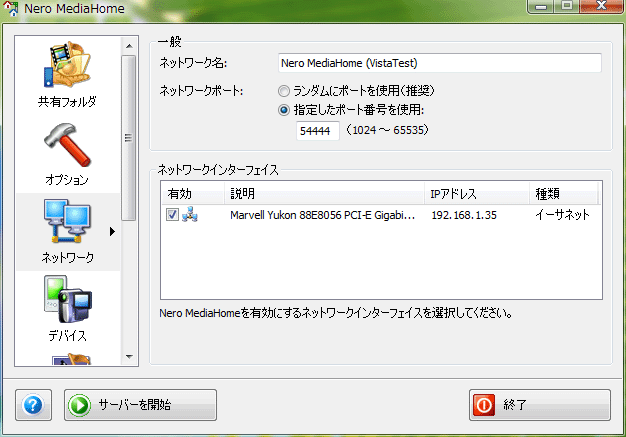
Task: Click the 有効 column header
Action: point(192,194)
